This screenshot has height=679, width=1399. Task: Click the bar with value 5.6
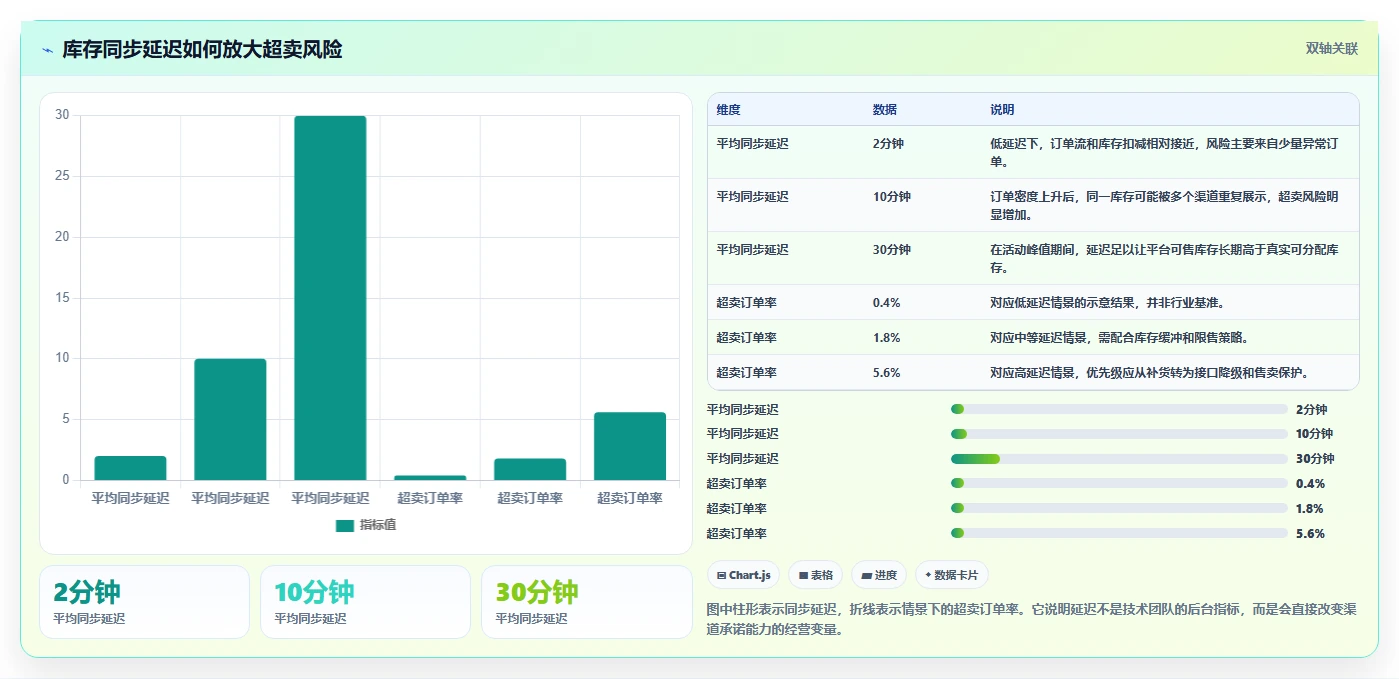(630, 446)
